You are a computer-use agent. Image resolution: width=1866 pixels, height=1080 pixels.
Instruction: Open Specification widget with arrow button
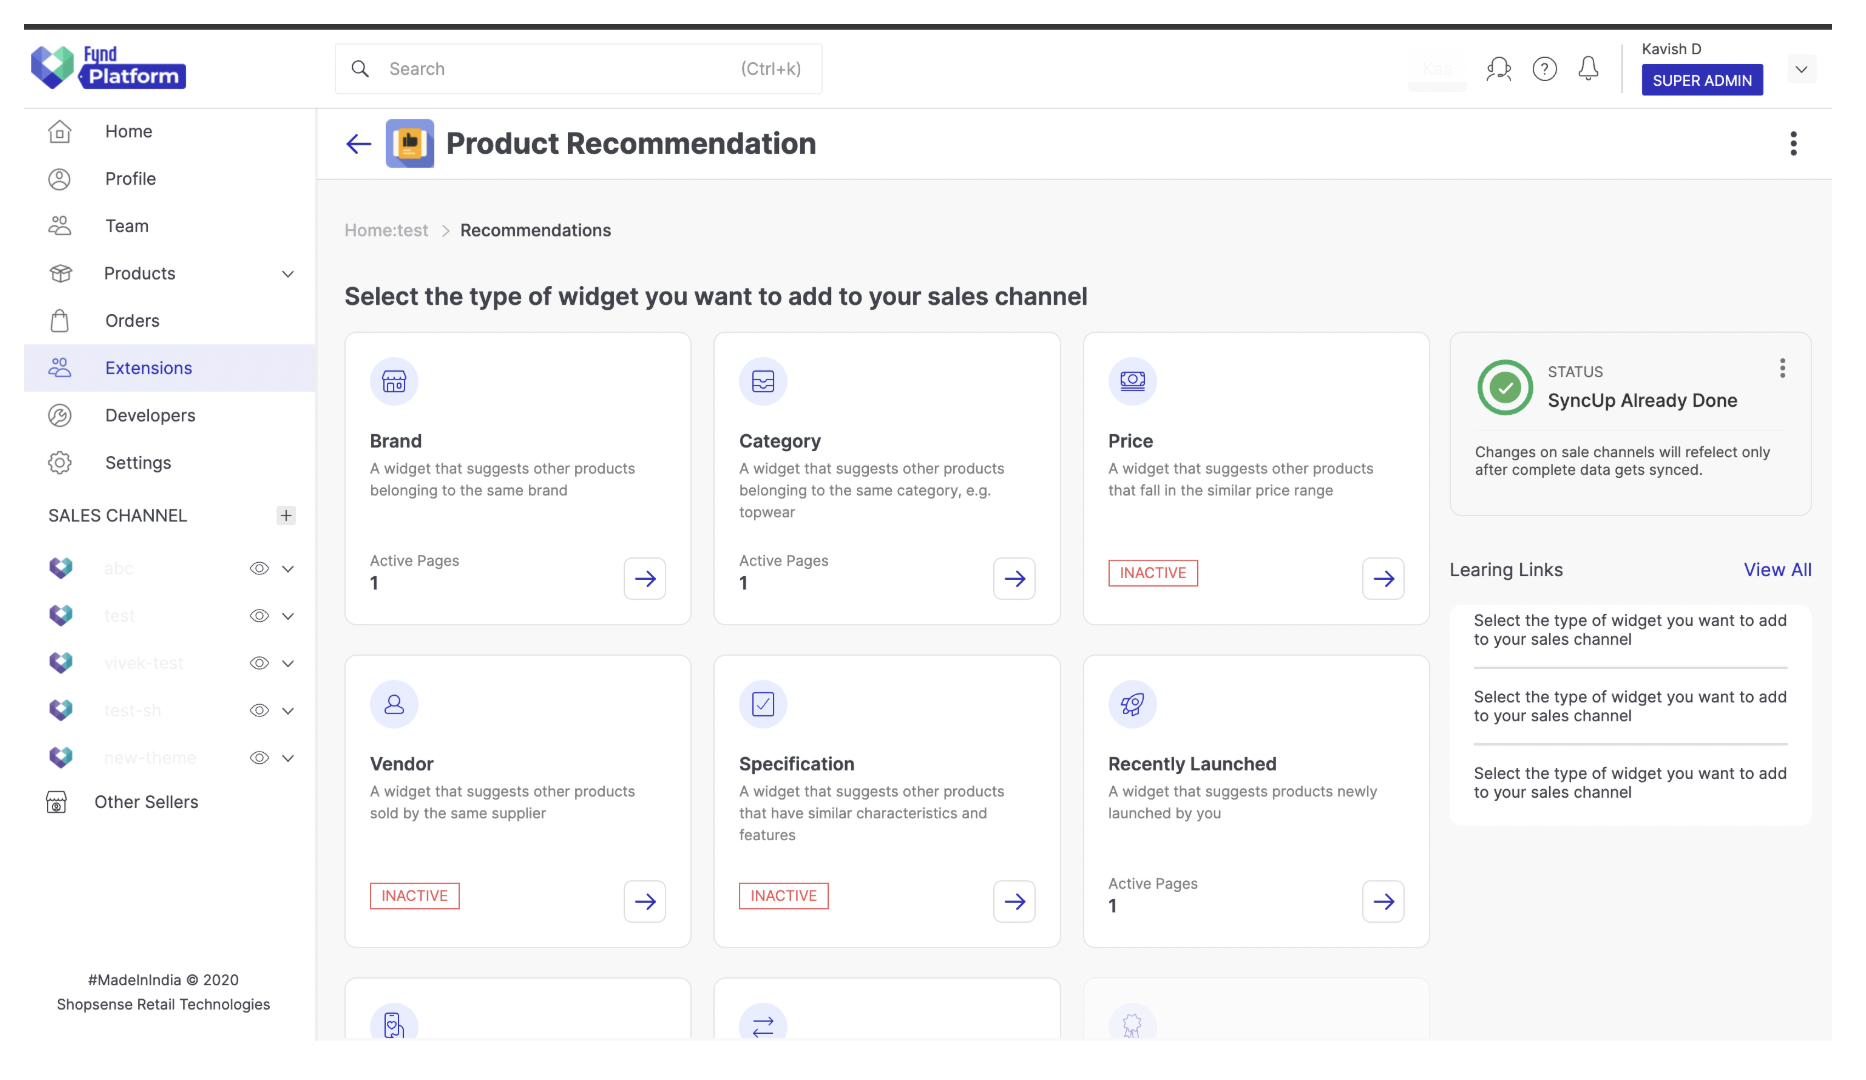pyautogui.click(x=1014, y=901)
